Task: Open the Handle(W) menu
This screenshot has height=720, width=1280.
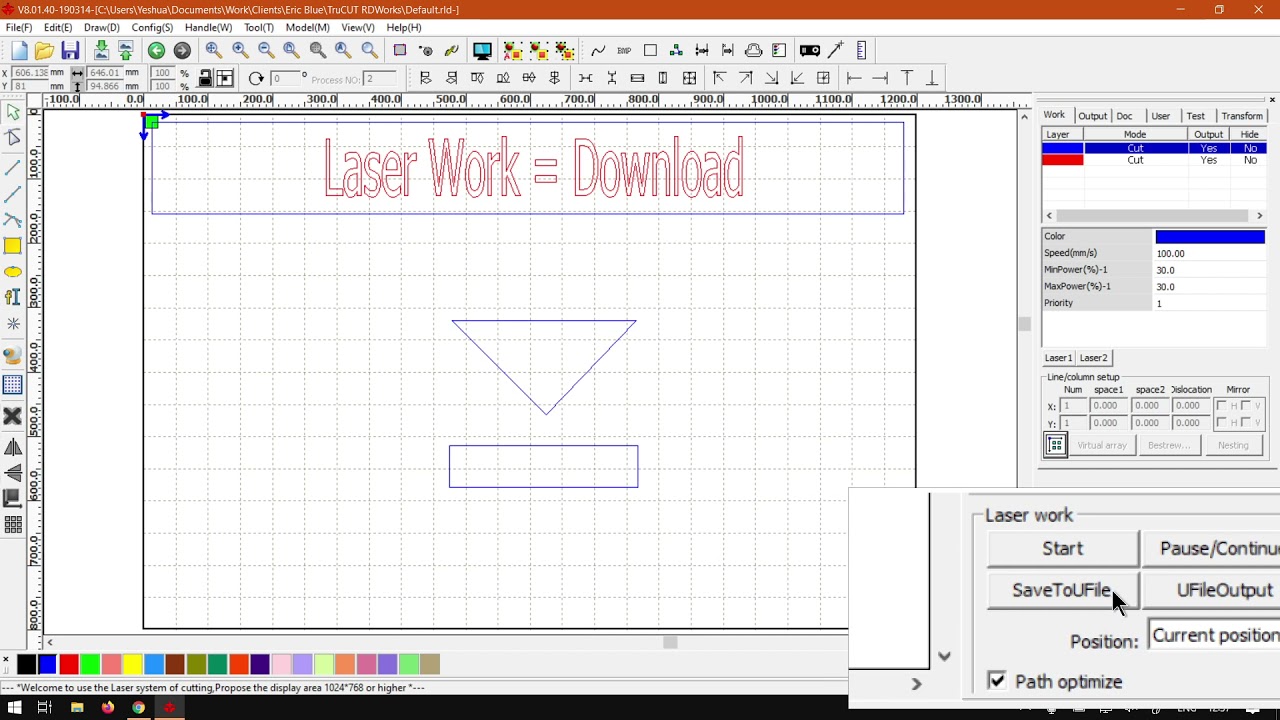Action: tap(208, 28)
